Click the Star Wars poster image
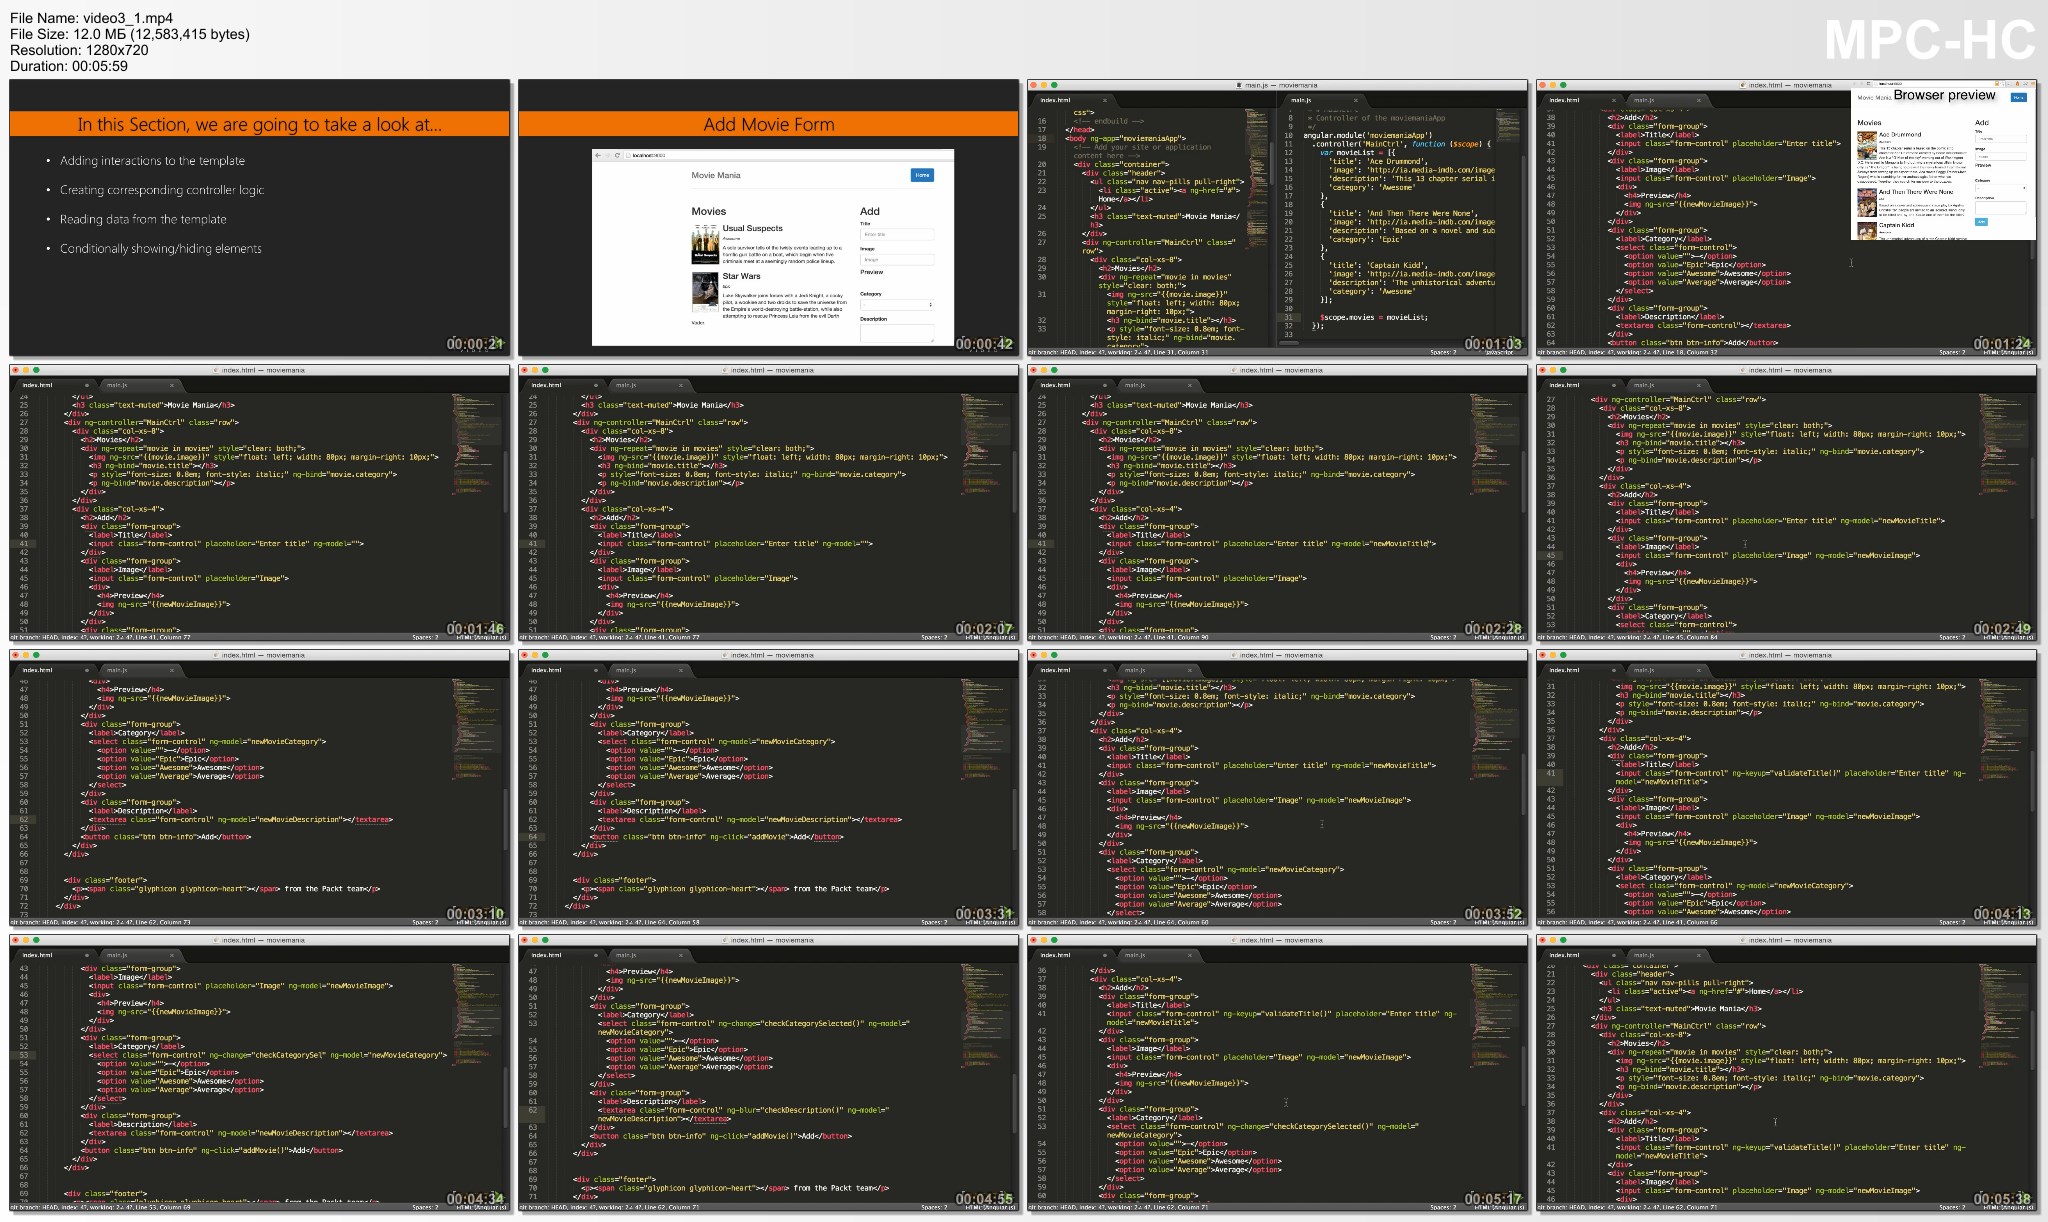This screenshot has height=1222, width=2048. coord(704,291)
